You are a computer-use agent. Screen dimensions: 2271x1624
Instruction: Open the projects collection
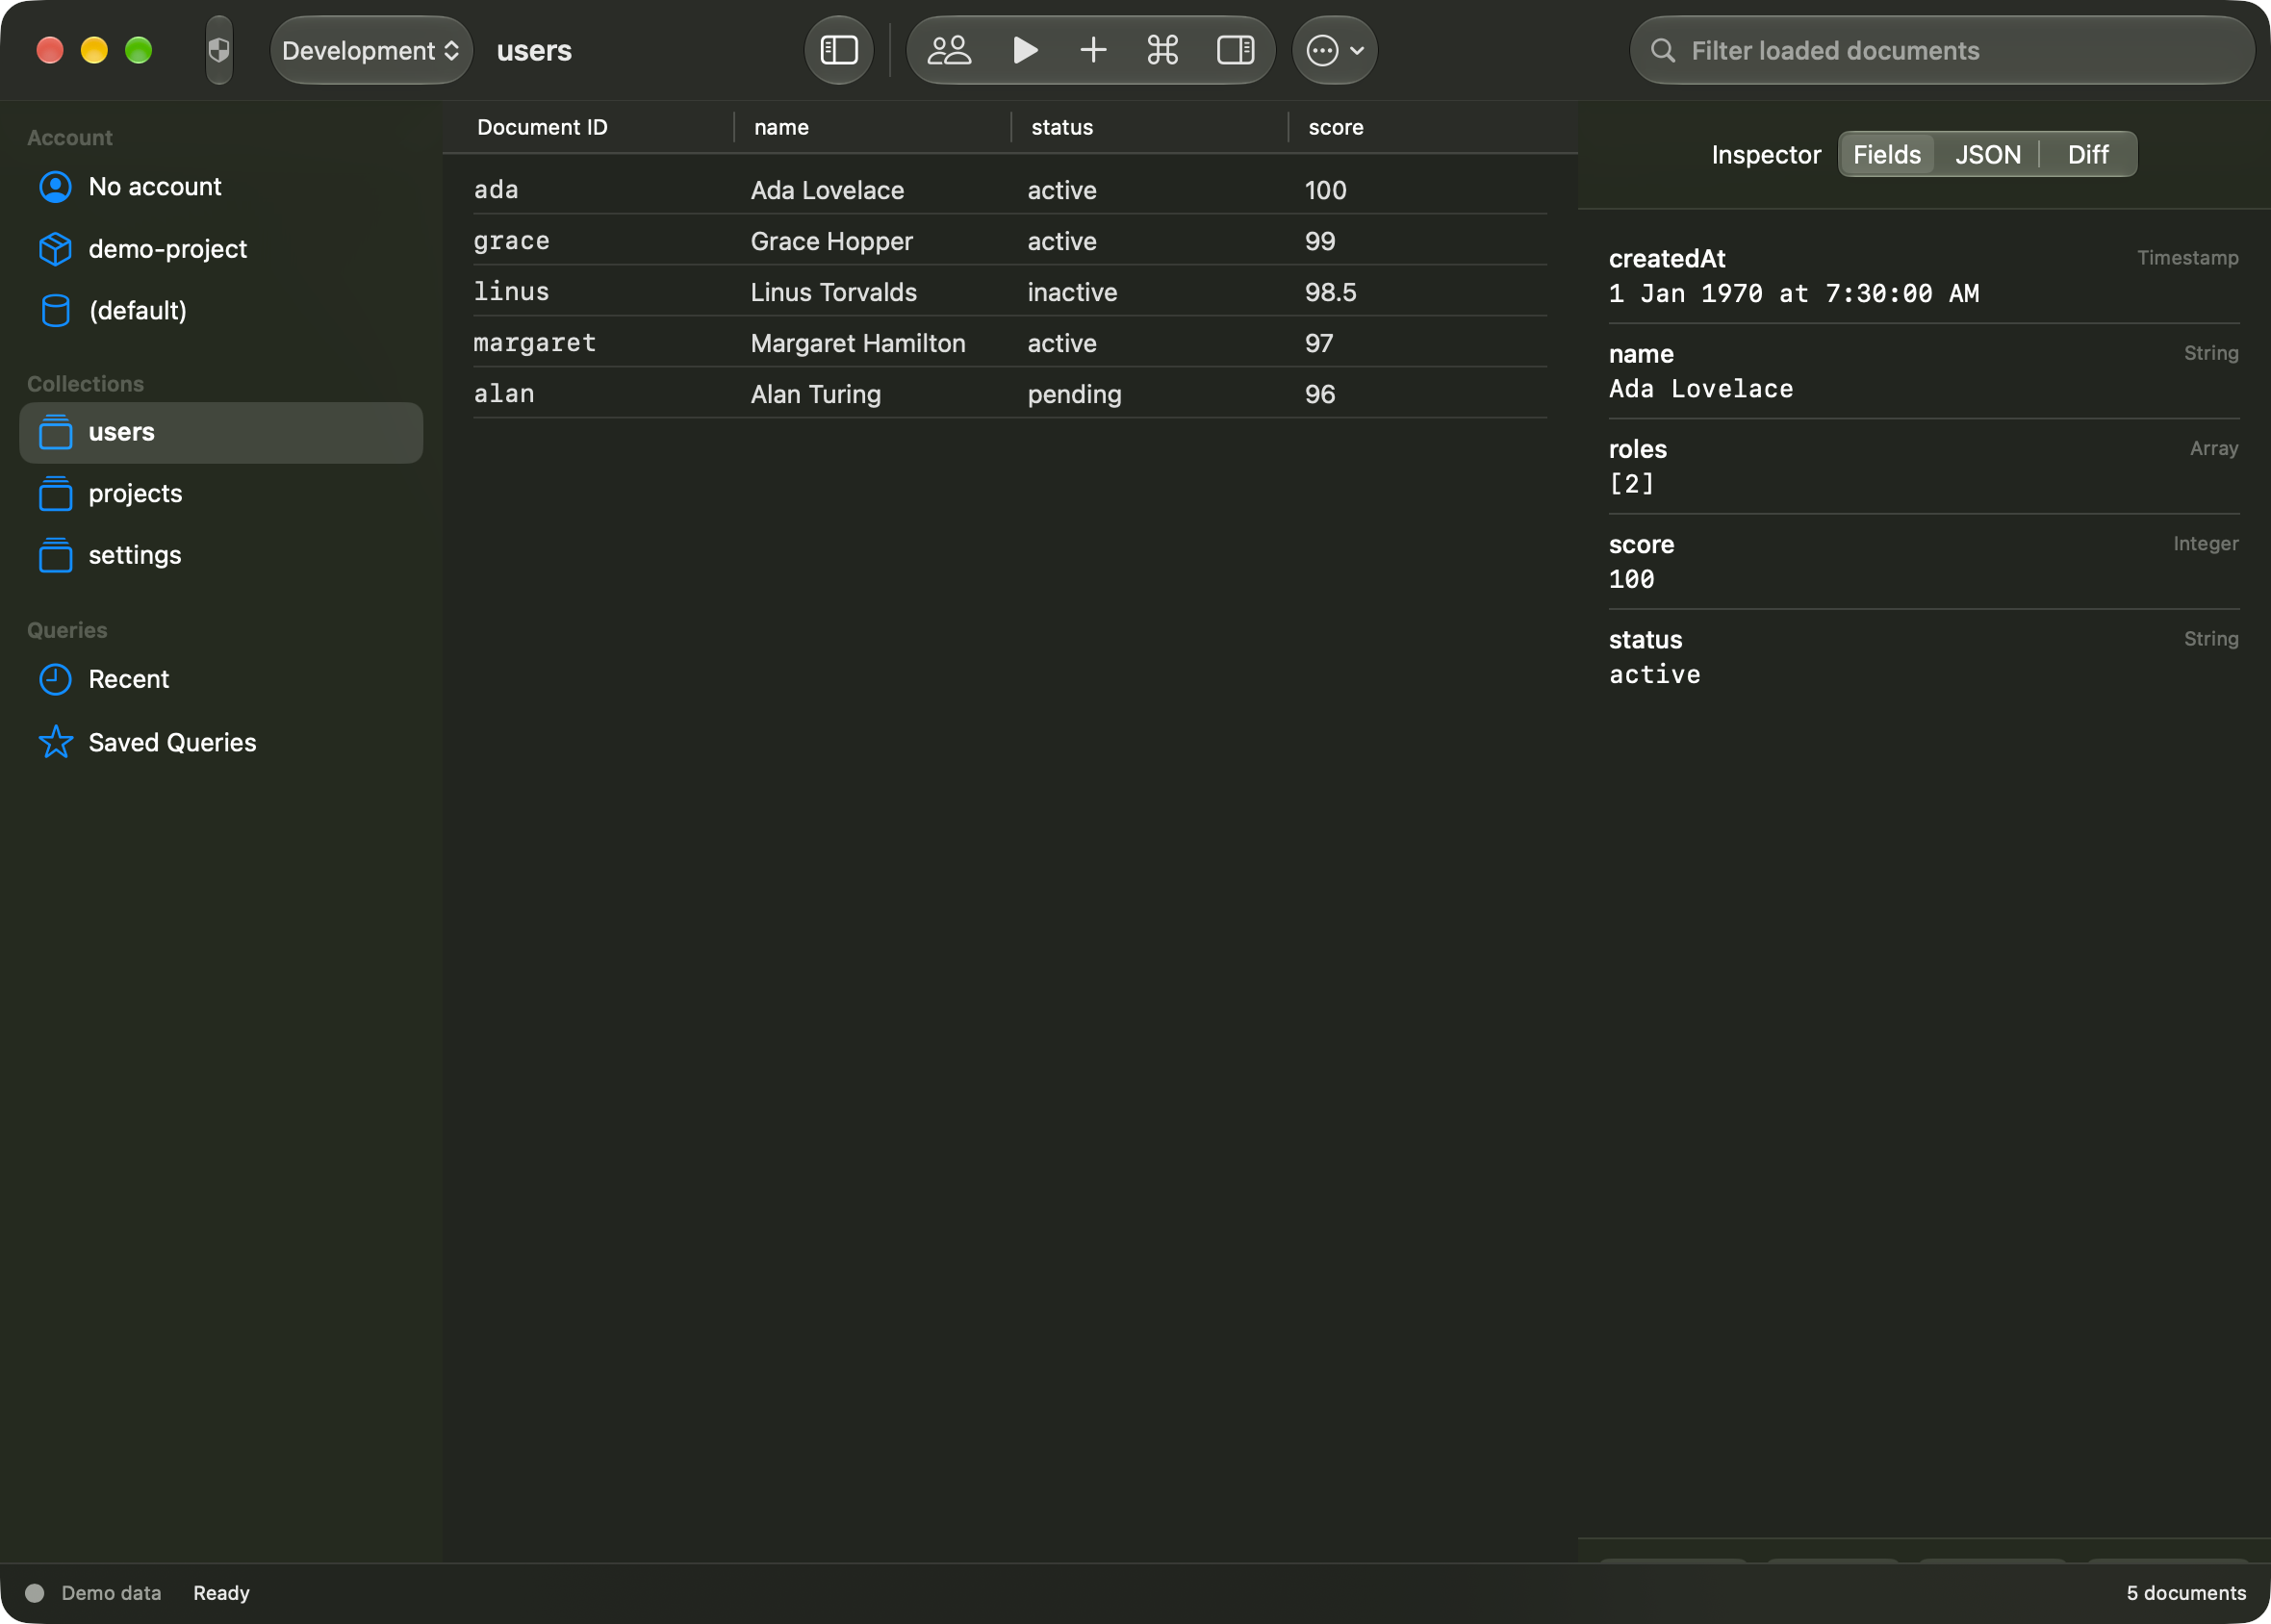(221, 494)
